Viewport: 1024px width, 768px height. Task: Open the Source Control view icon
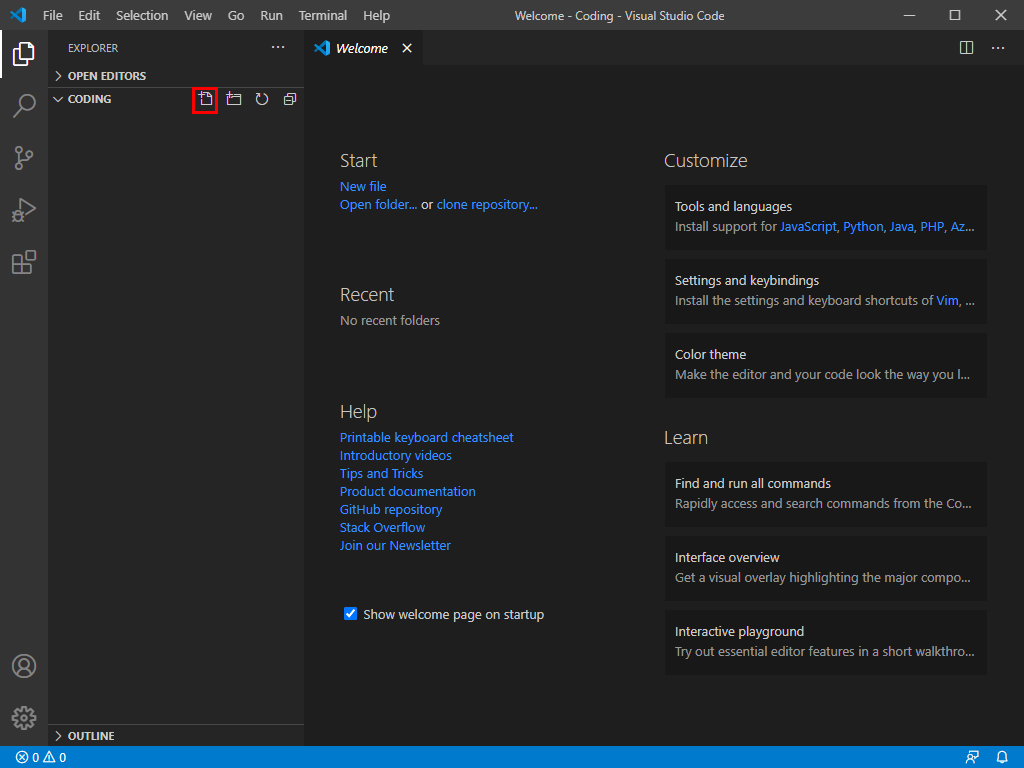point(24,157)
